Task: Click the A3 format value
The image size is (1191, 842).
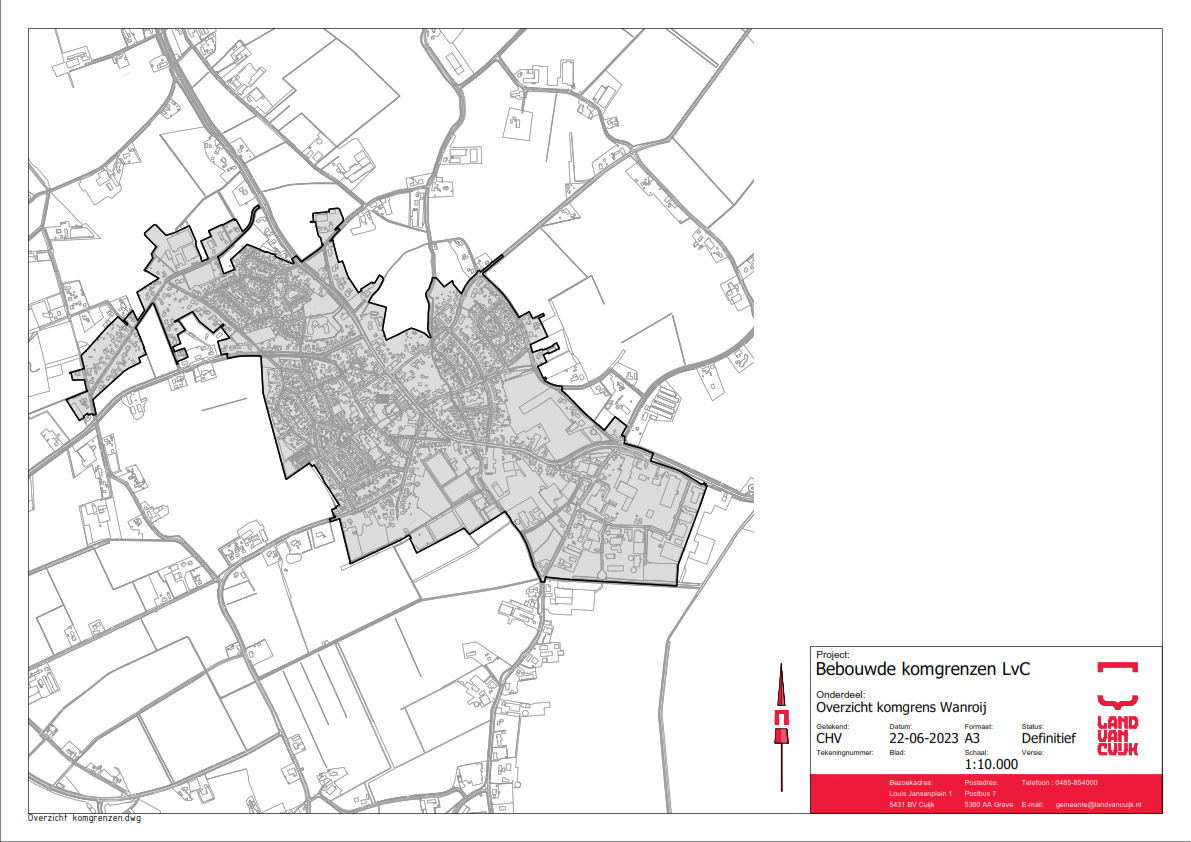Action: coord(973,738)
